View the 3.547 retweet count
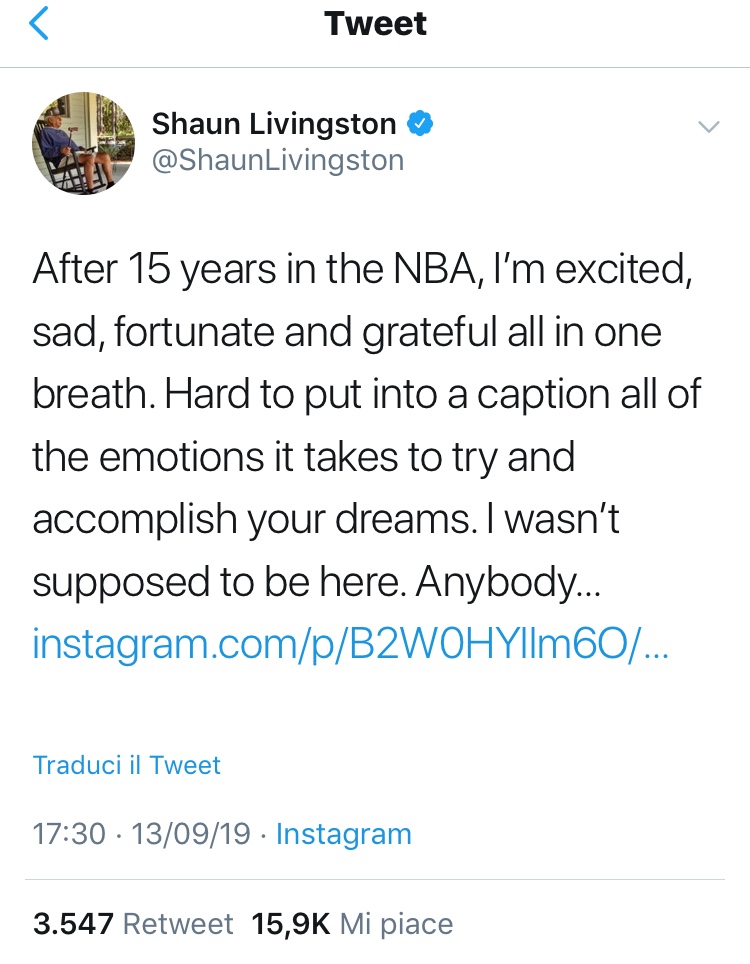Viewport: 750px width, 964px height. (x=73, y=923)
